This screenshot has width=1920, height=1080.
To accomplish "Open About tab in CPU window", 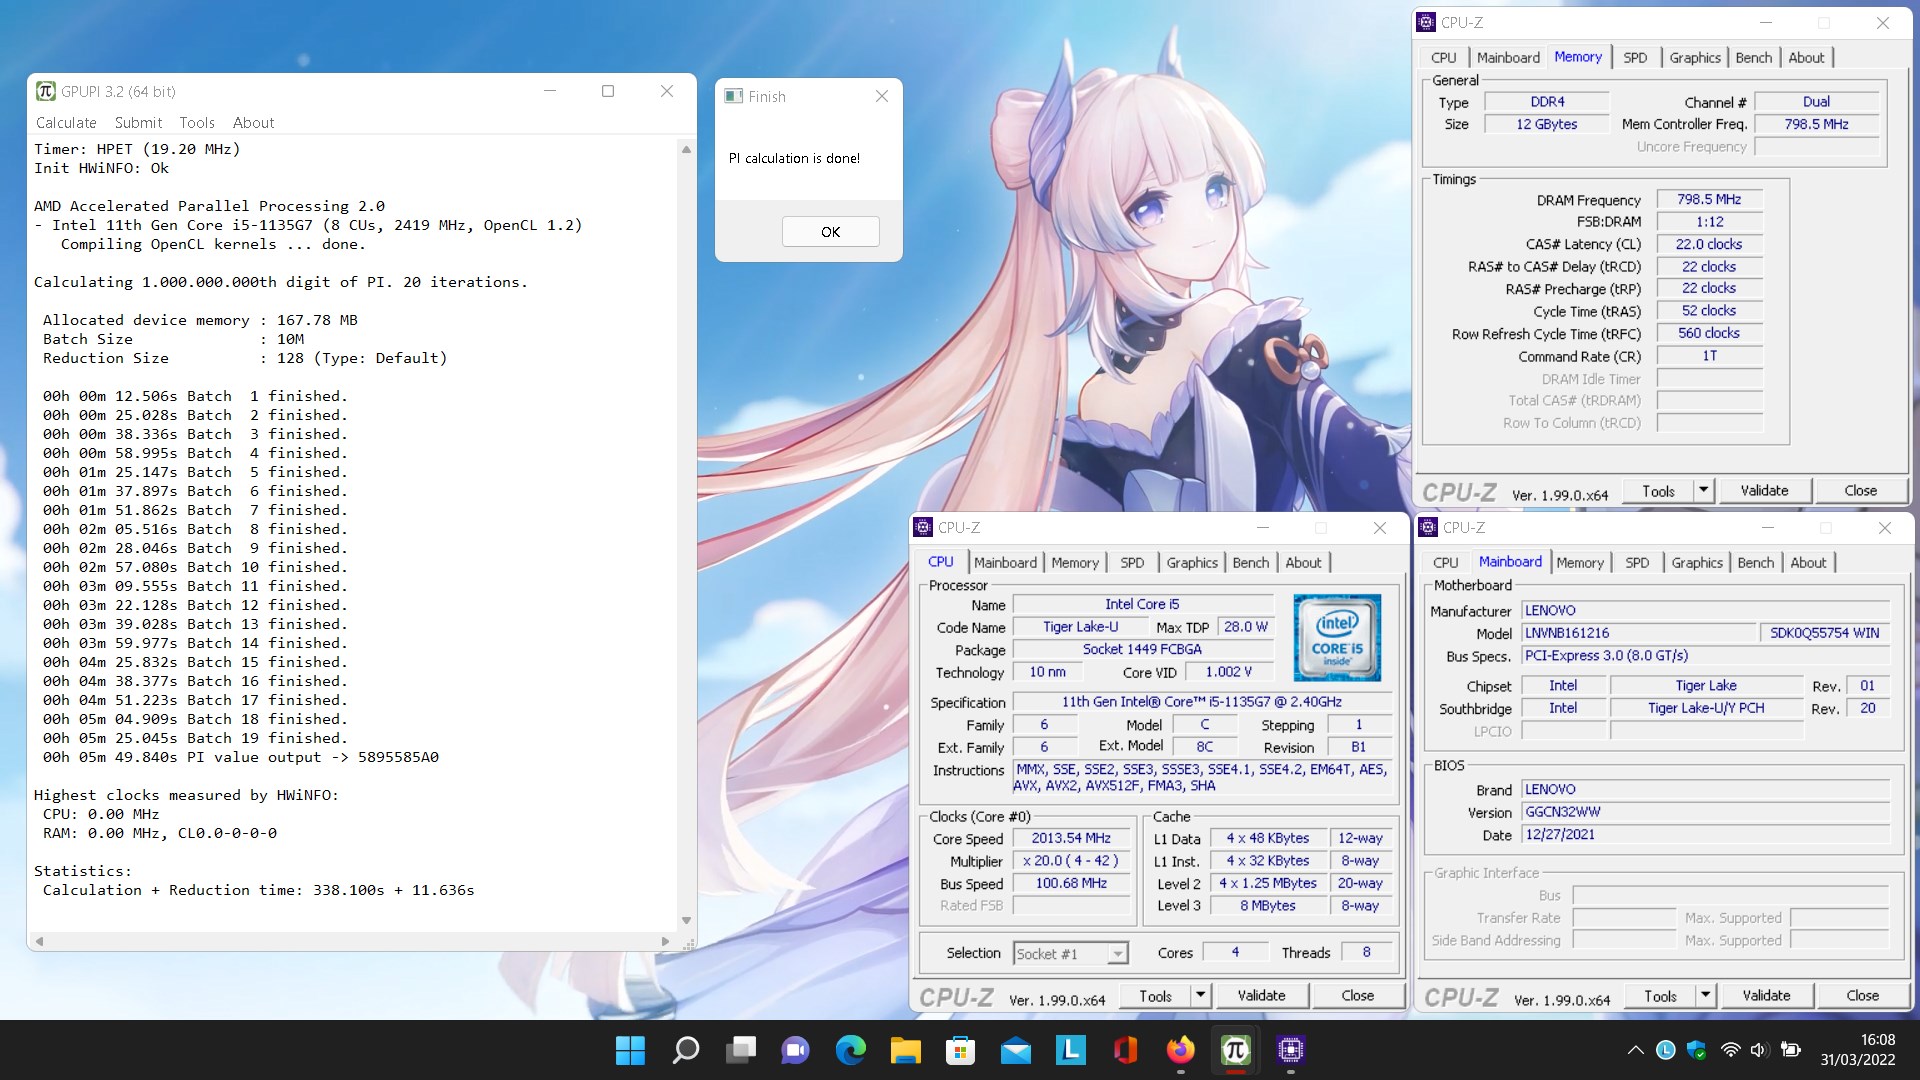I will [x=1303, y=563].
